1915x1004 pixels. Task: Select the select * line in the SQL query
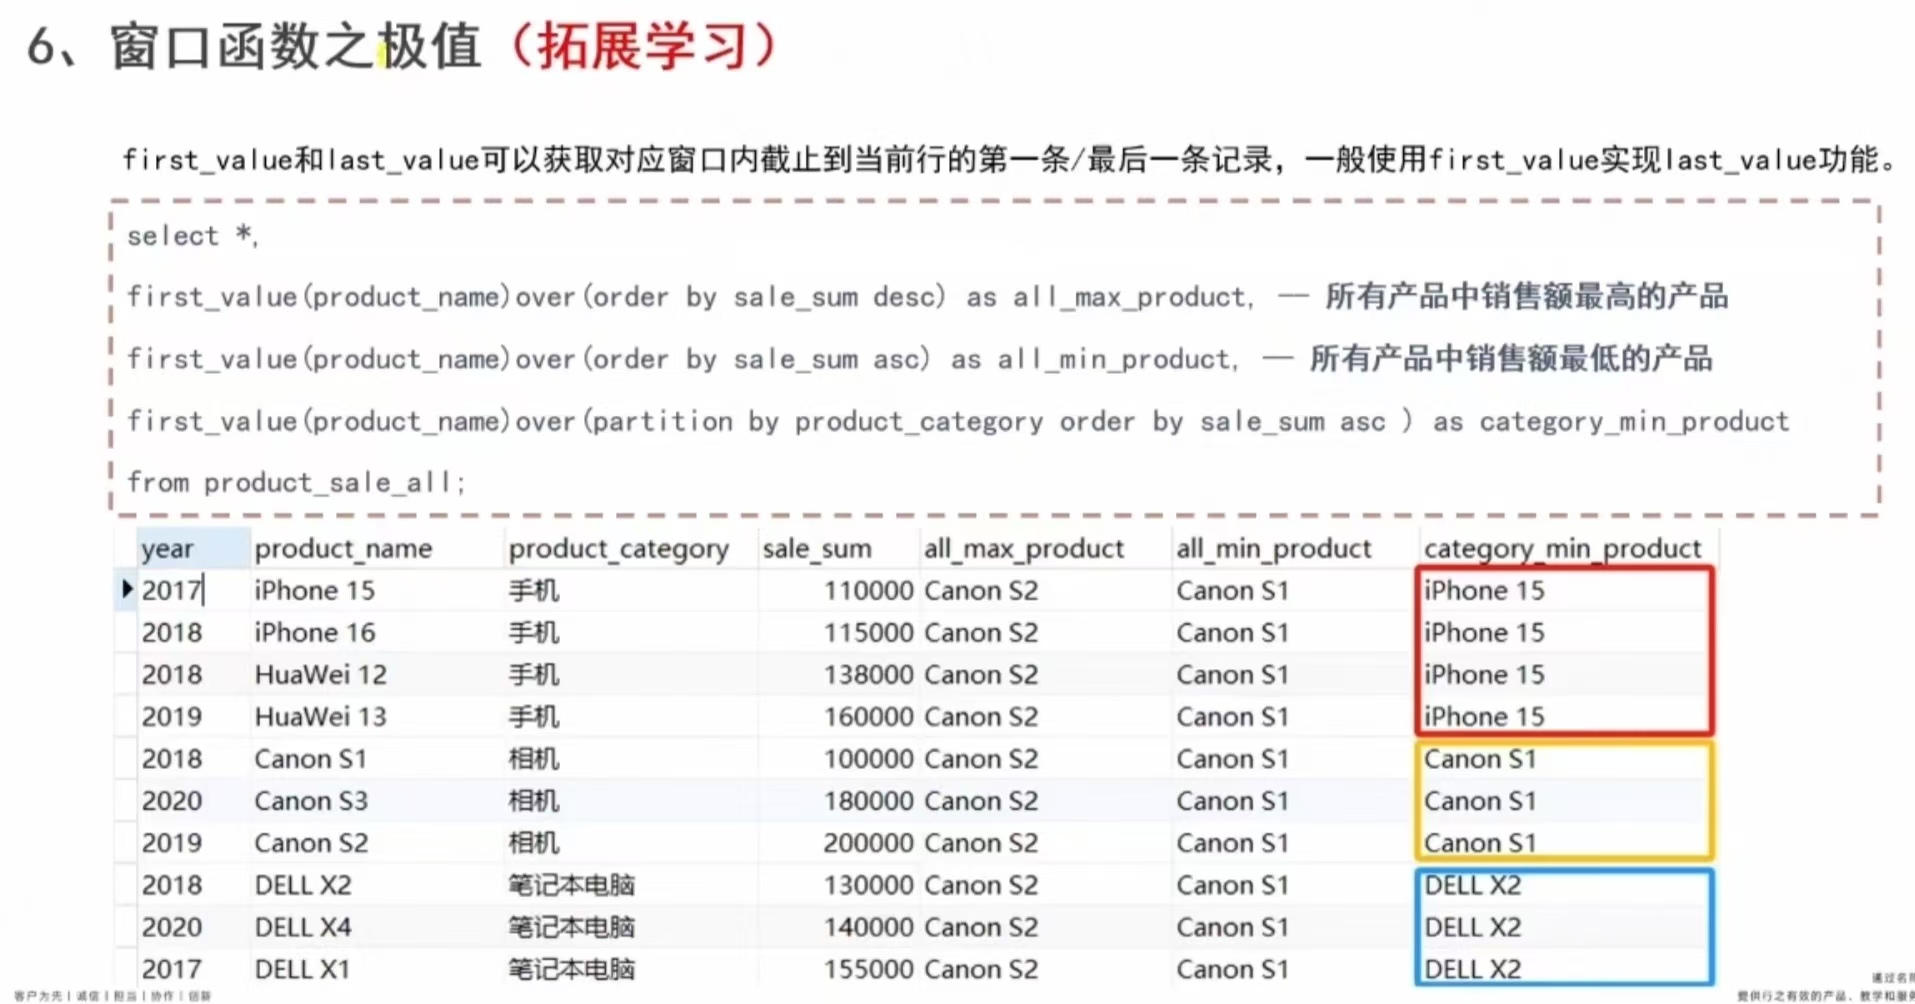(193, 236)
